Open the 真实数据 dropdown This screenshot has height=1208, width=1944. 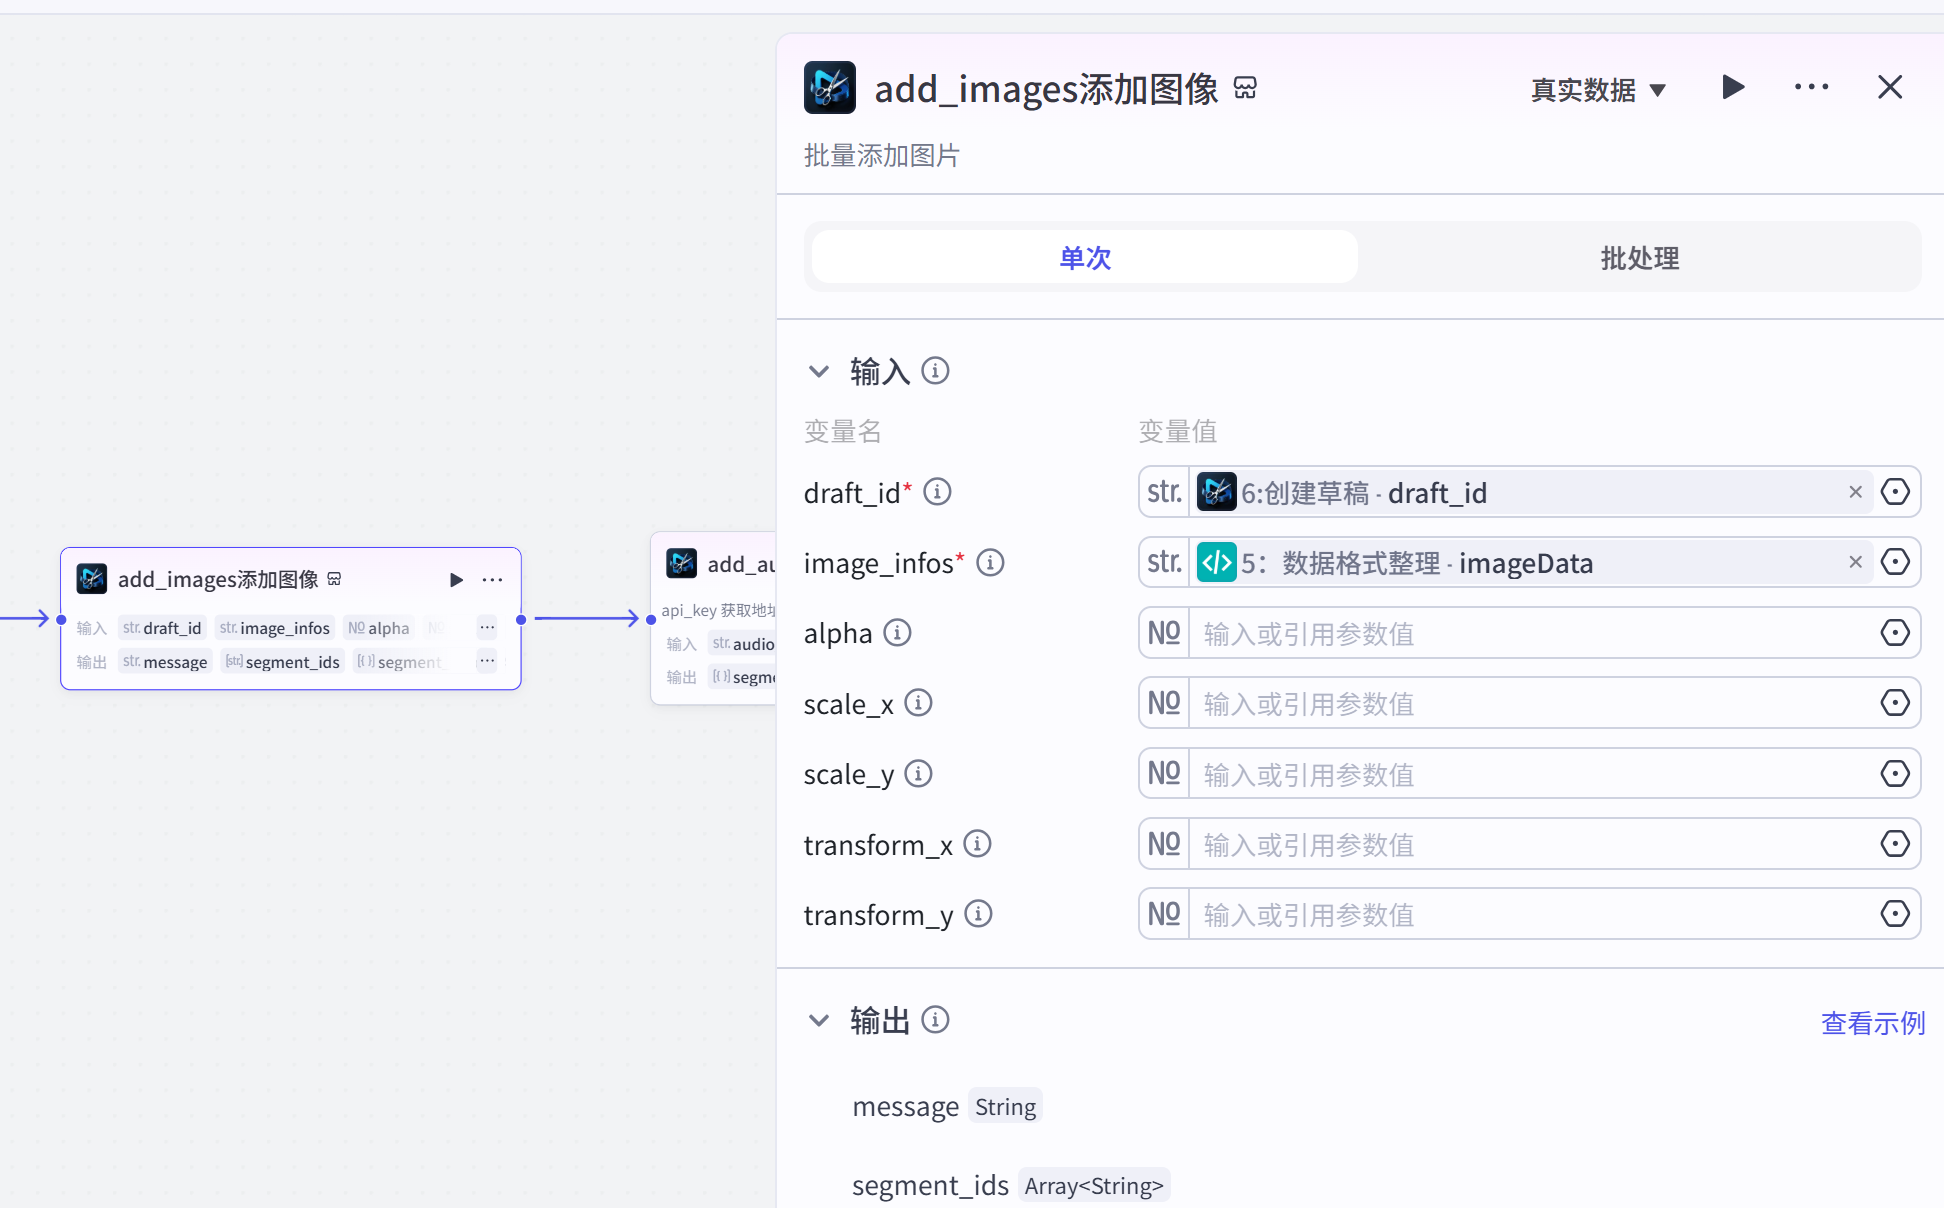(1598, 90)
